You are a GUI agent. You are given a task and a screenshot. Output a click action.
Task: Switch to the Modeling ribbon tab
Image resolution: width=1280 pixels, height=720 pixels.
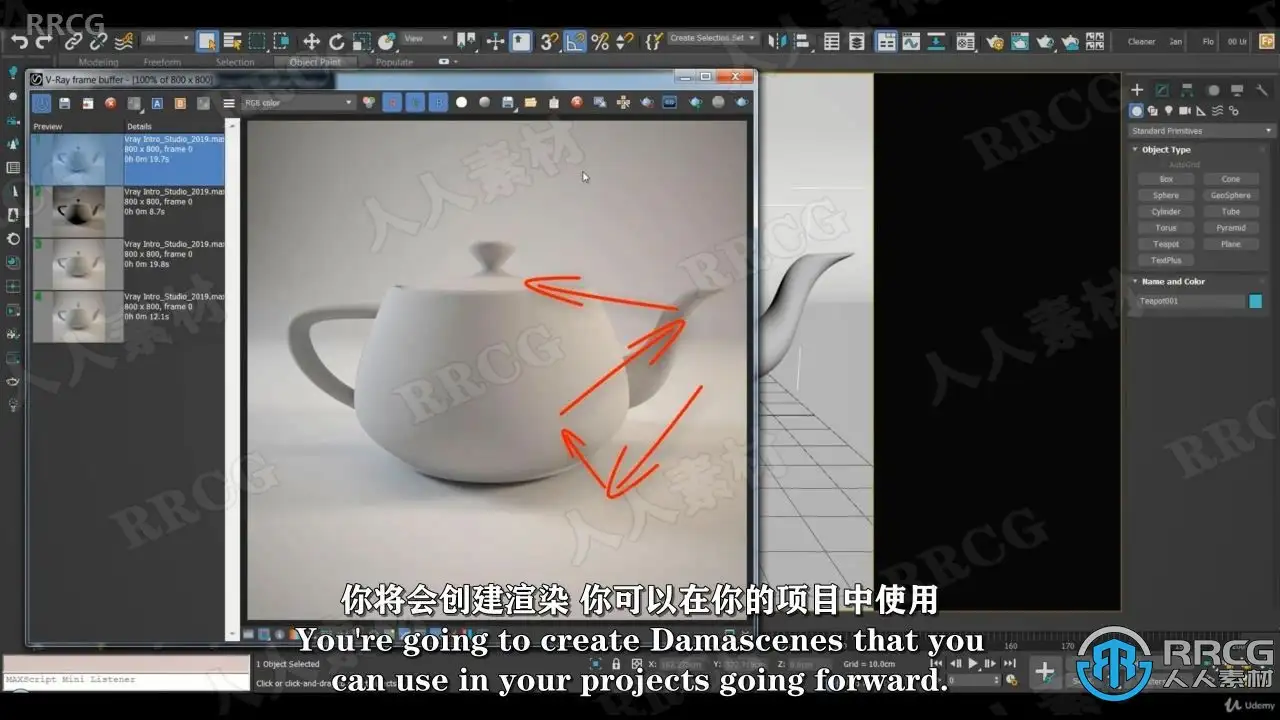click(98, 62)
